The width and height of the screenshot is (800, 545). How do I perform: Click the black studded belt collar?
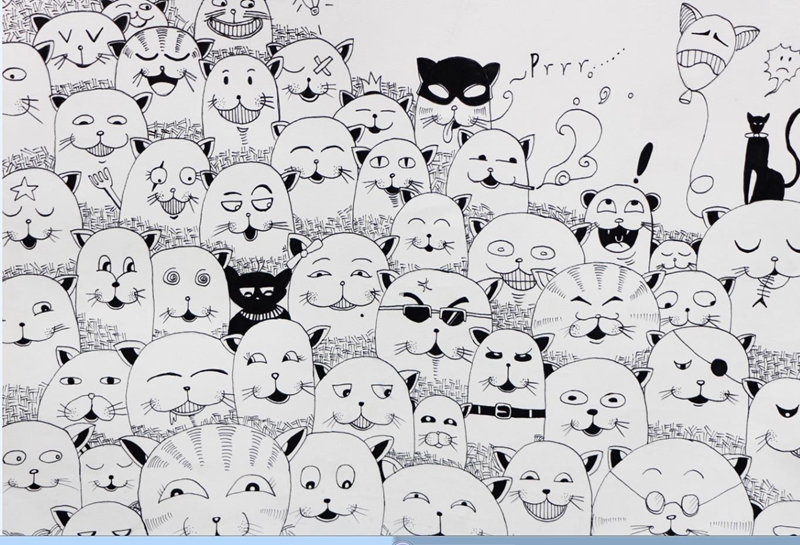[x=505, y=411]
